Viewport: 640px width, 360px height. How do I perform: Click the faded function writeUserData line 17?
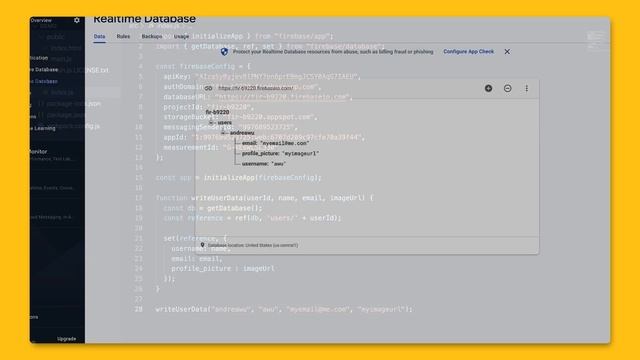tap(264, 198)
